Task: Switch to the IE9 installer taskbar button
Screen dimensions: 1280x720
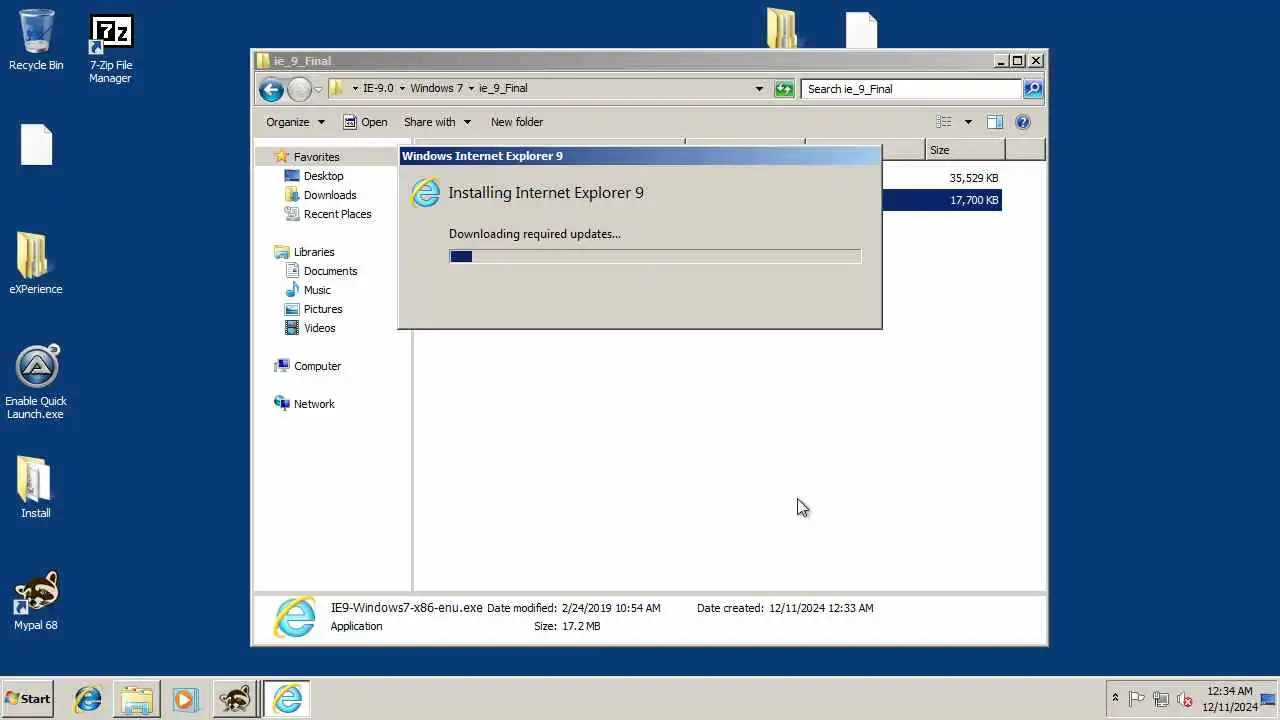Action: (x=287, y=699)
